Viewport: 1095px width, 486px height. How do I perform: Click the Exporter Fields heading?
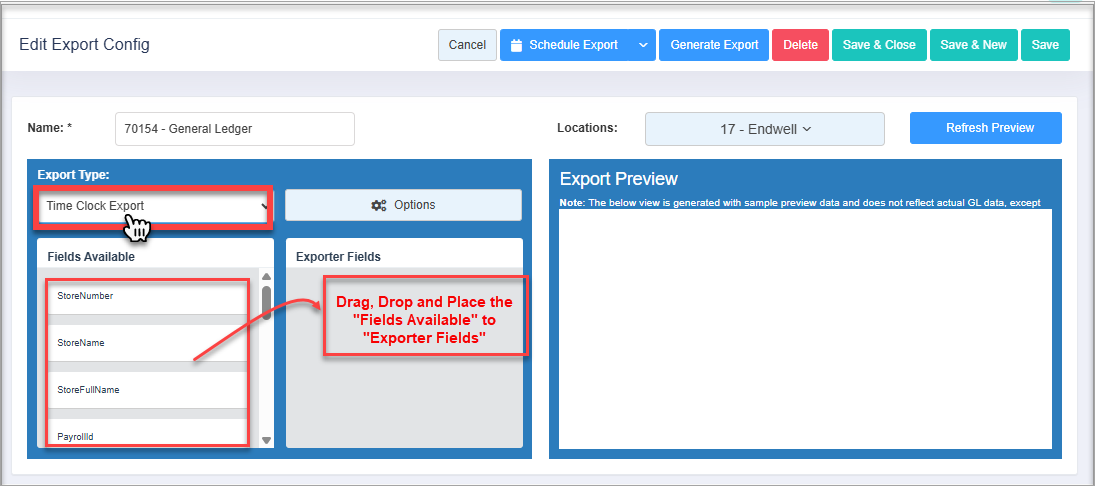tap(338, 257)
